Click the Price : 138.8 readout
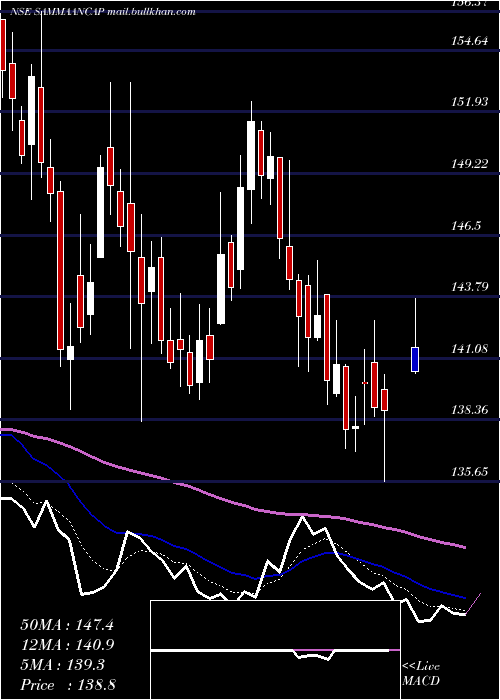 coord(68,684)
